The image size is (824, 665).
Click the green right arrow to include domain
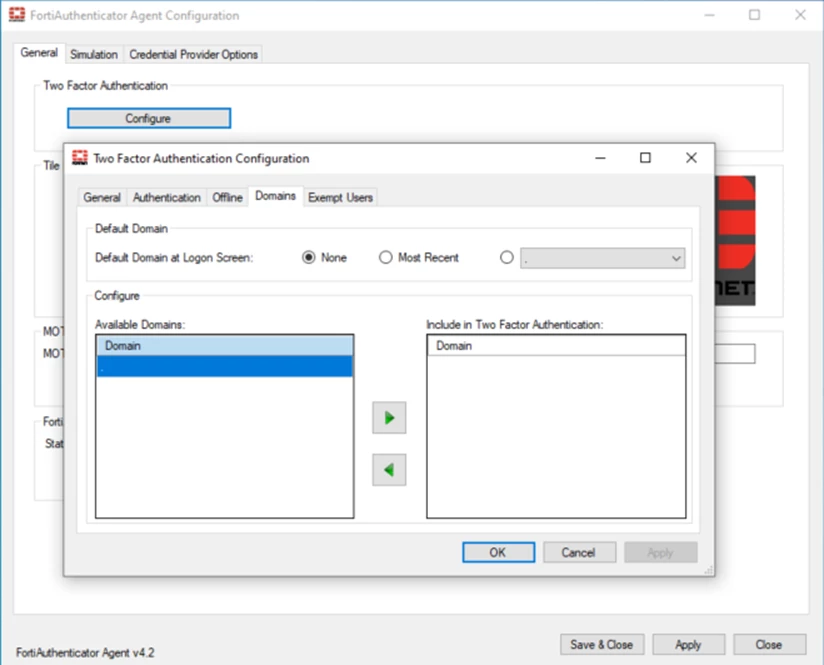coord(389,418)
